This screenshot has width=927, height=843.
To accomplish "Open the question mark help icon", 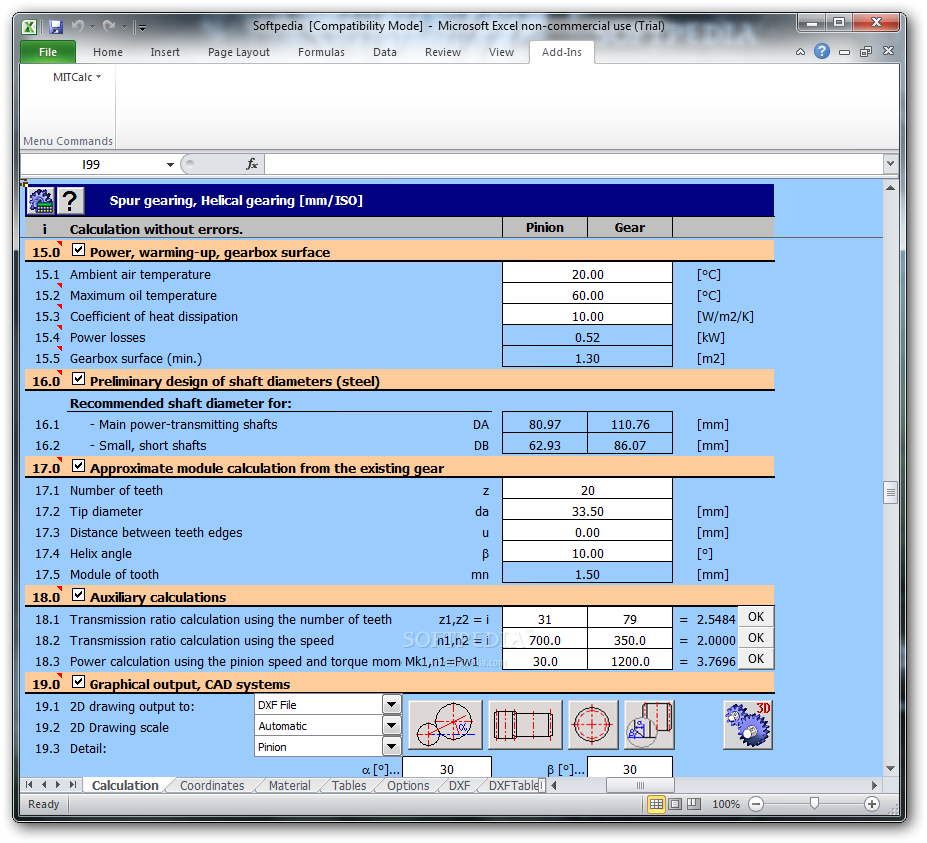I will click(70, 201).
